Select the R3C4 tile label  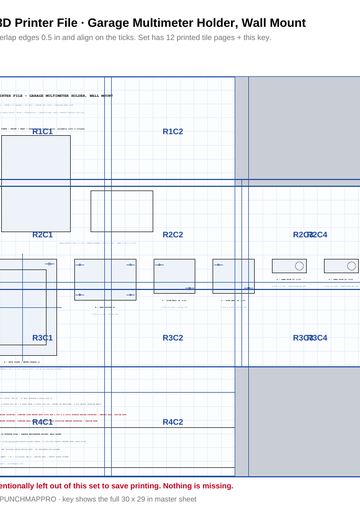[x=317, y=338]
